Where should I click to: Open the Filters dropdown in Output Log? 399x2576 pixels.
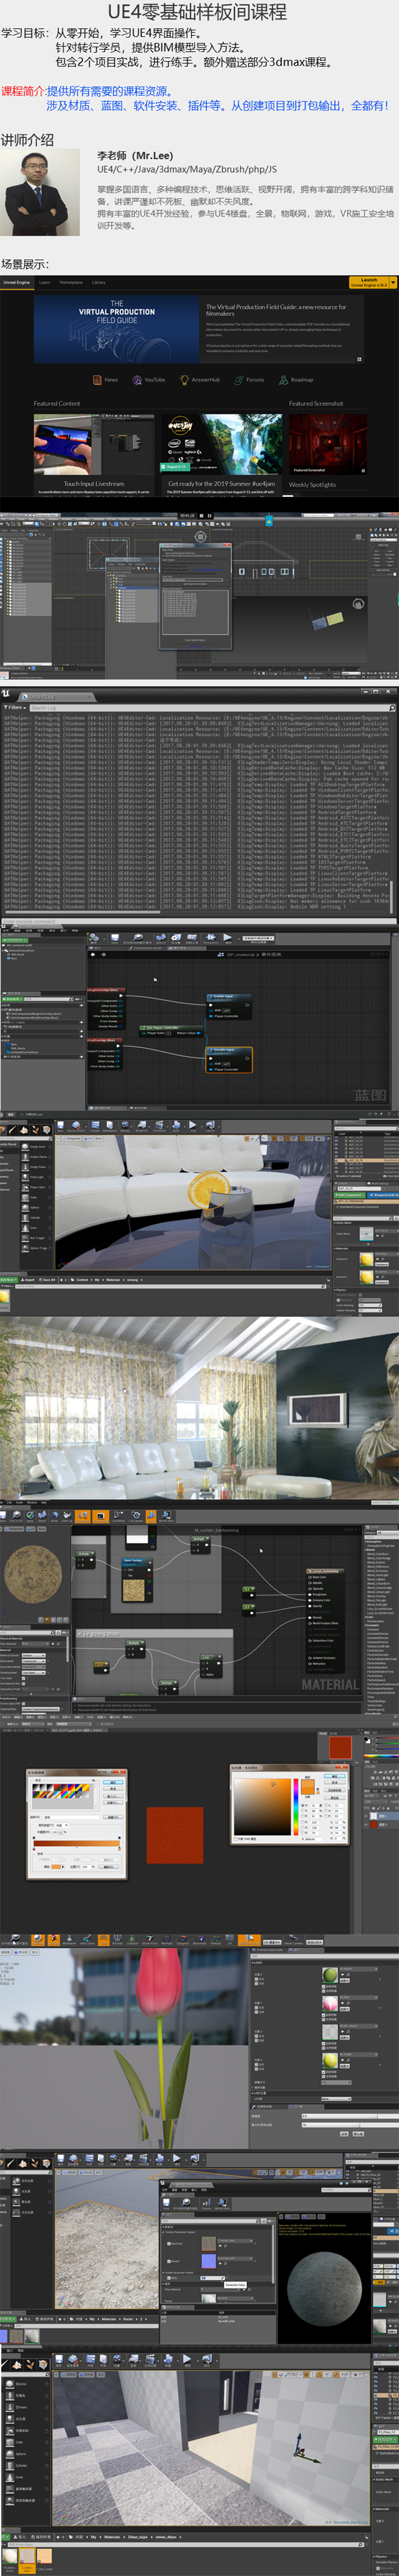point(15,707)
